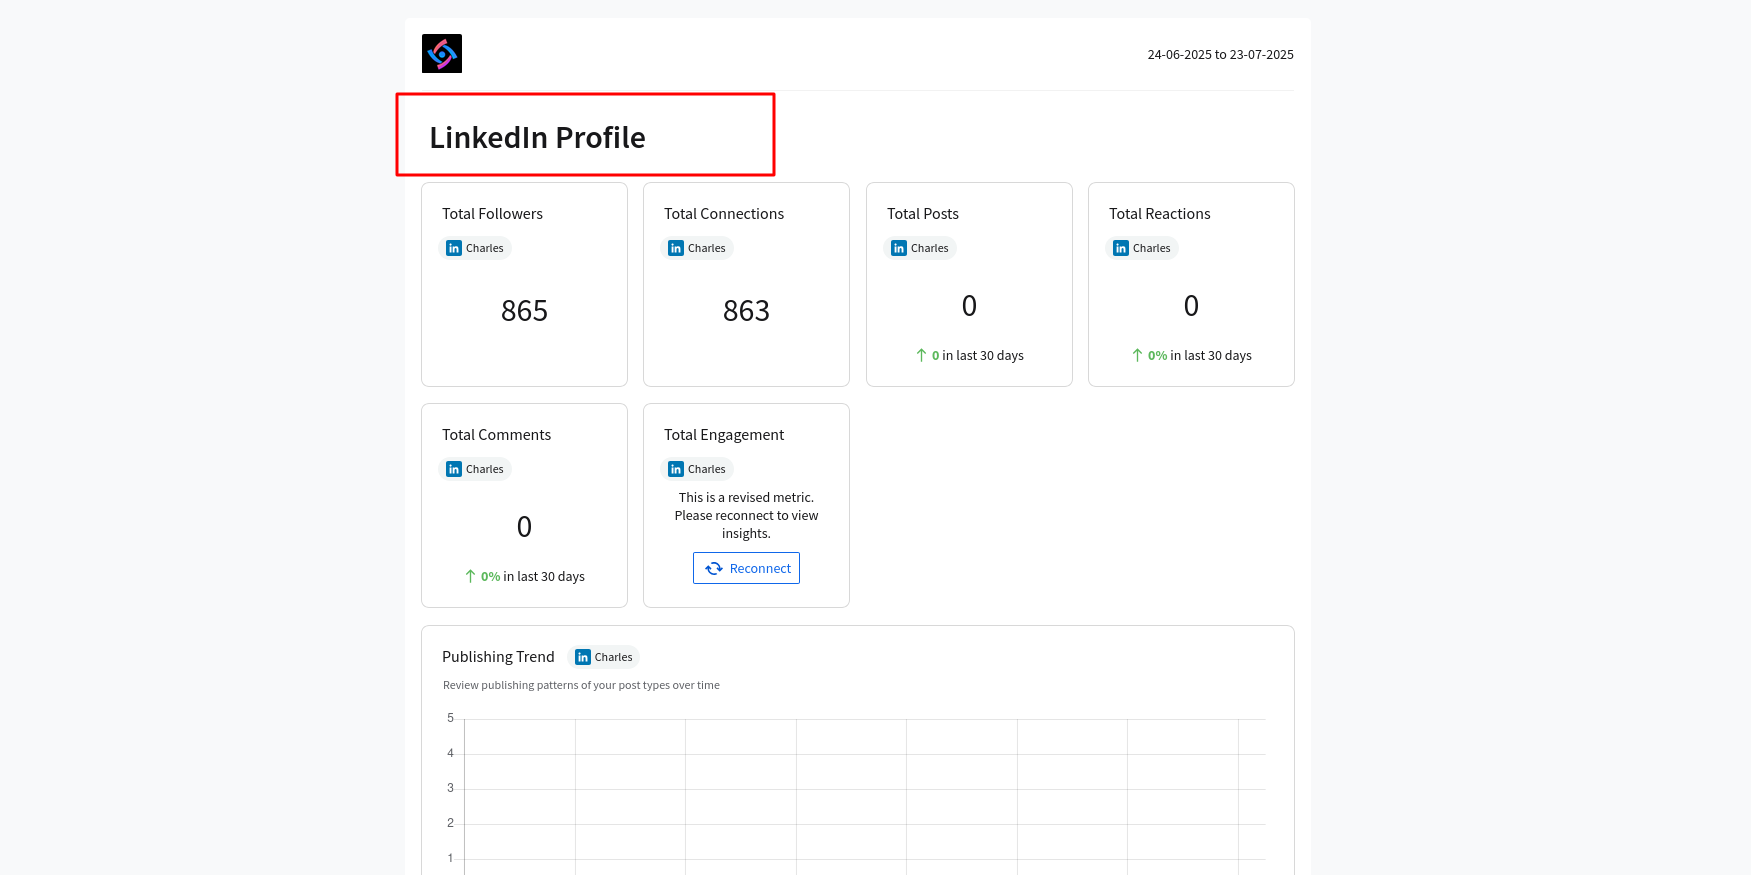
Task: Click the zero value in Total Comments
Action: pos(524,527)
